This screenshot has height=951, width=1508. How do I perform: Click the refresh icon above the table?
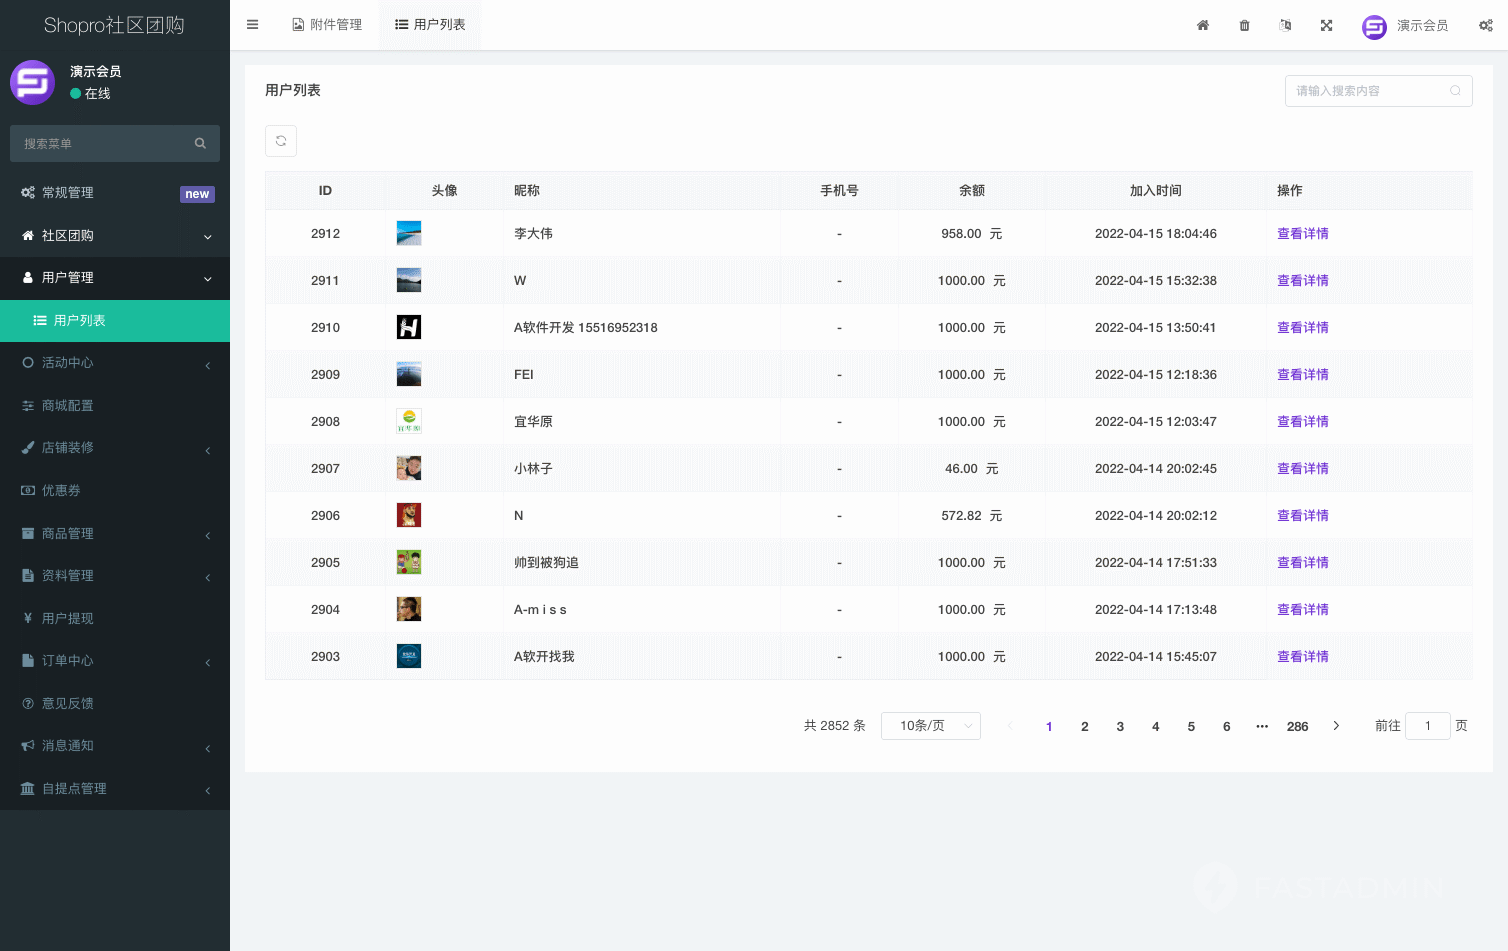pos(281,141)
